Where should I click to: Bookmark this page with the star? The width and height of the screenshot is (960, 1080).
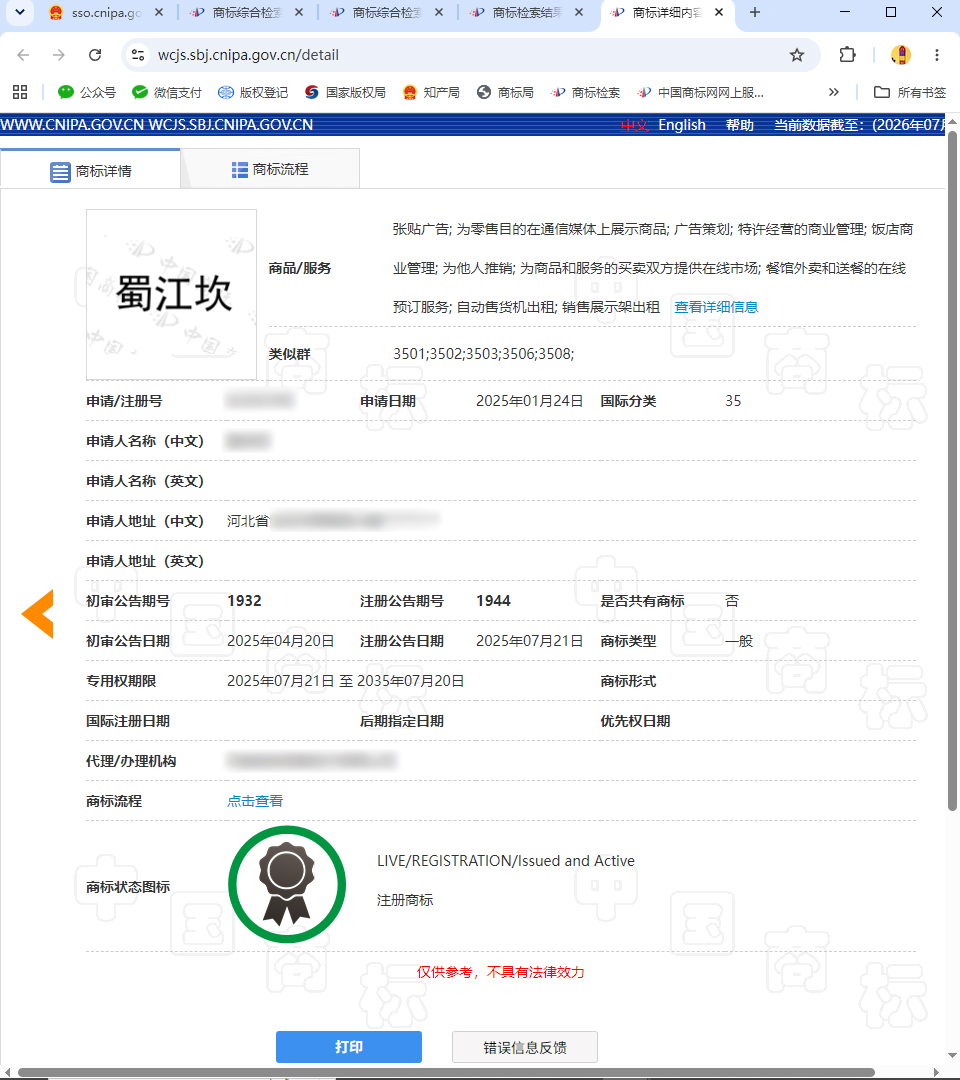(797, 55)
